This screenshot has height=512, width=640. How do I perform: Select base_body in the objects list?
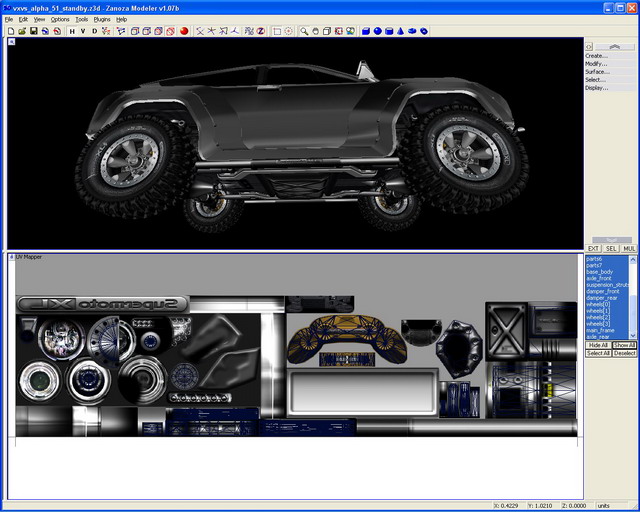click(x=601, y=272)
